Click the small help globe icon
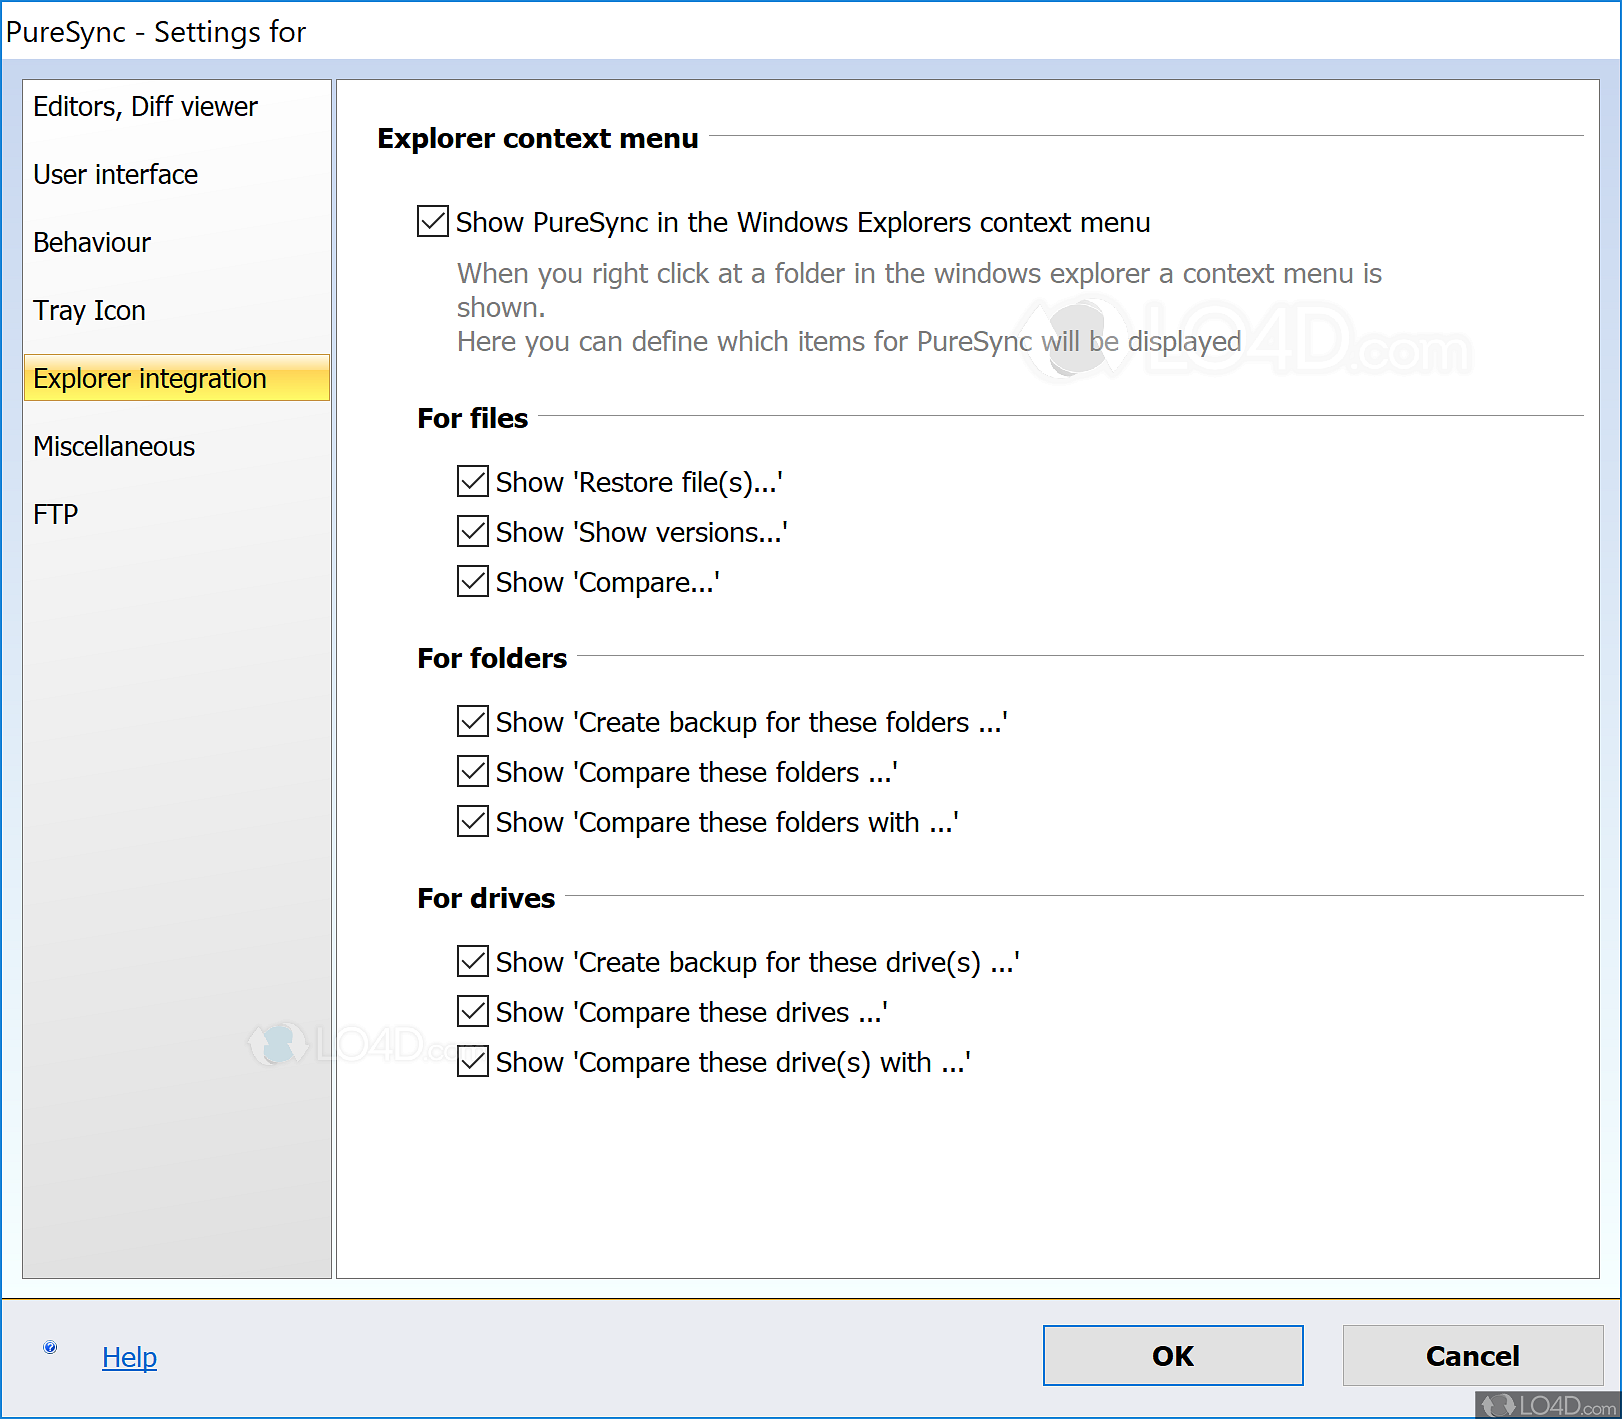Viewport: 1622px width, 1419px height. [49, 1347]
